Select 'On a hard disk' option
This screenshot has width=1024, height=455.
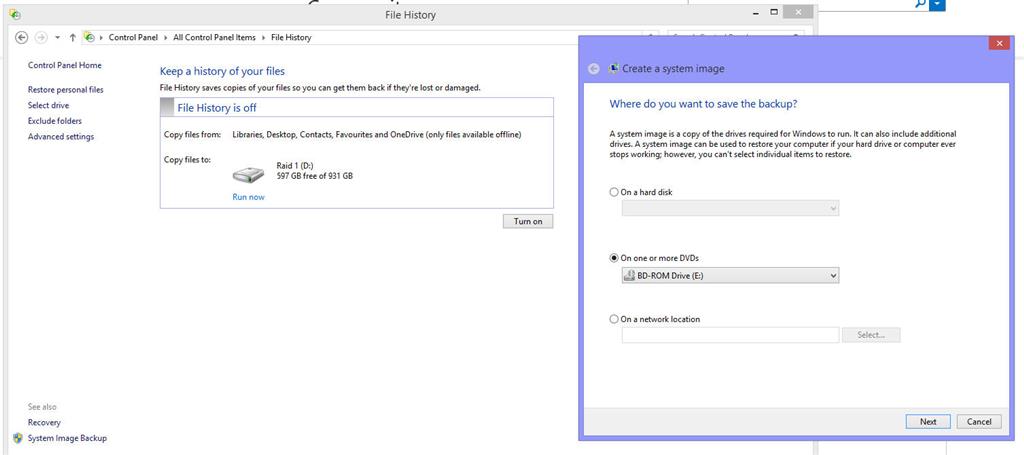click(641, 193)
